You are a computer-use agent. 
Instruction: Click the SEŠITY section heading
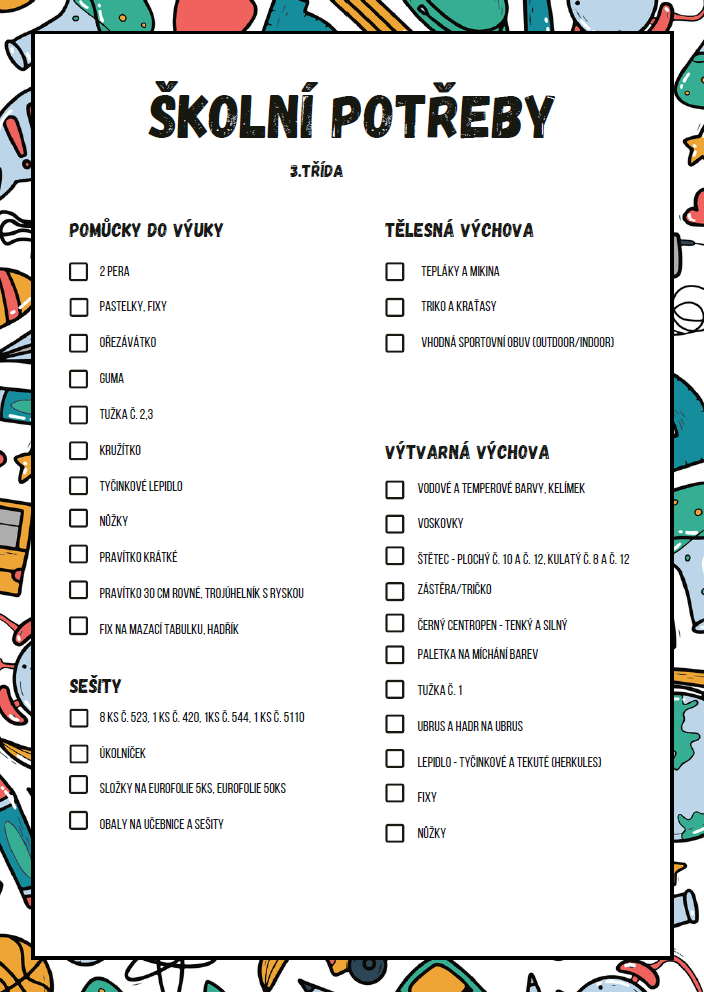tap(95, 686)
